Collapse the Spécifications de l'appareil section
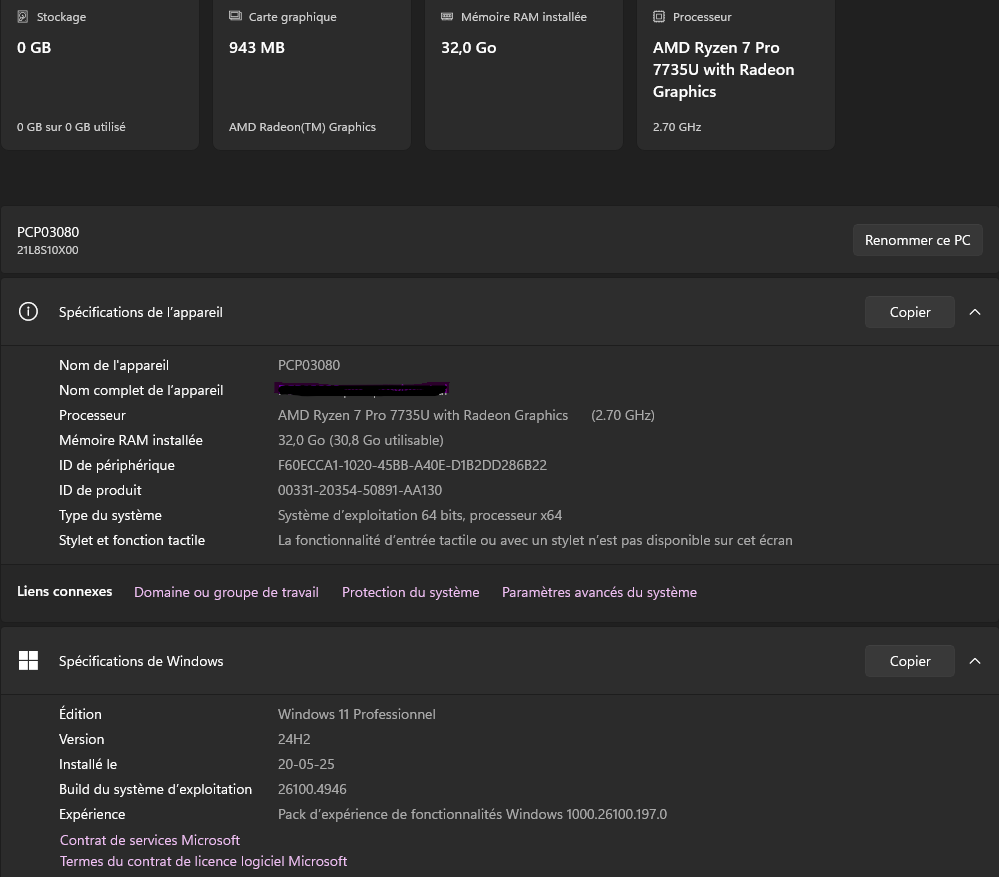The image size is (999, 877). (975, 312)
